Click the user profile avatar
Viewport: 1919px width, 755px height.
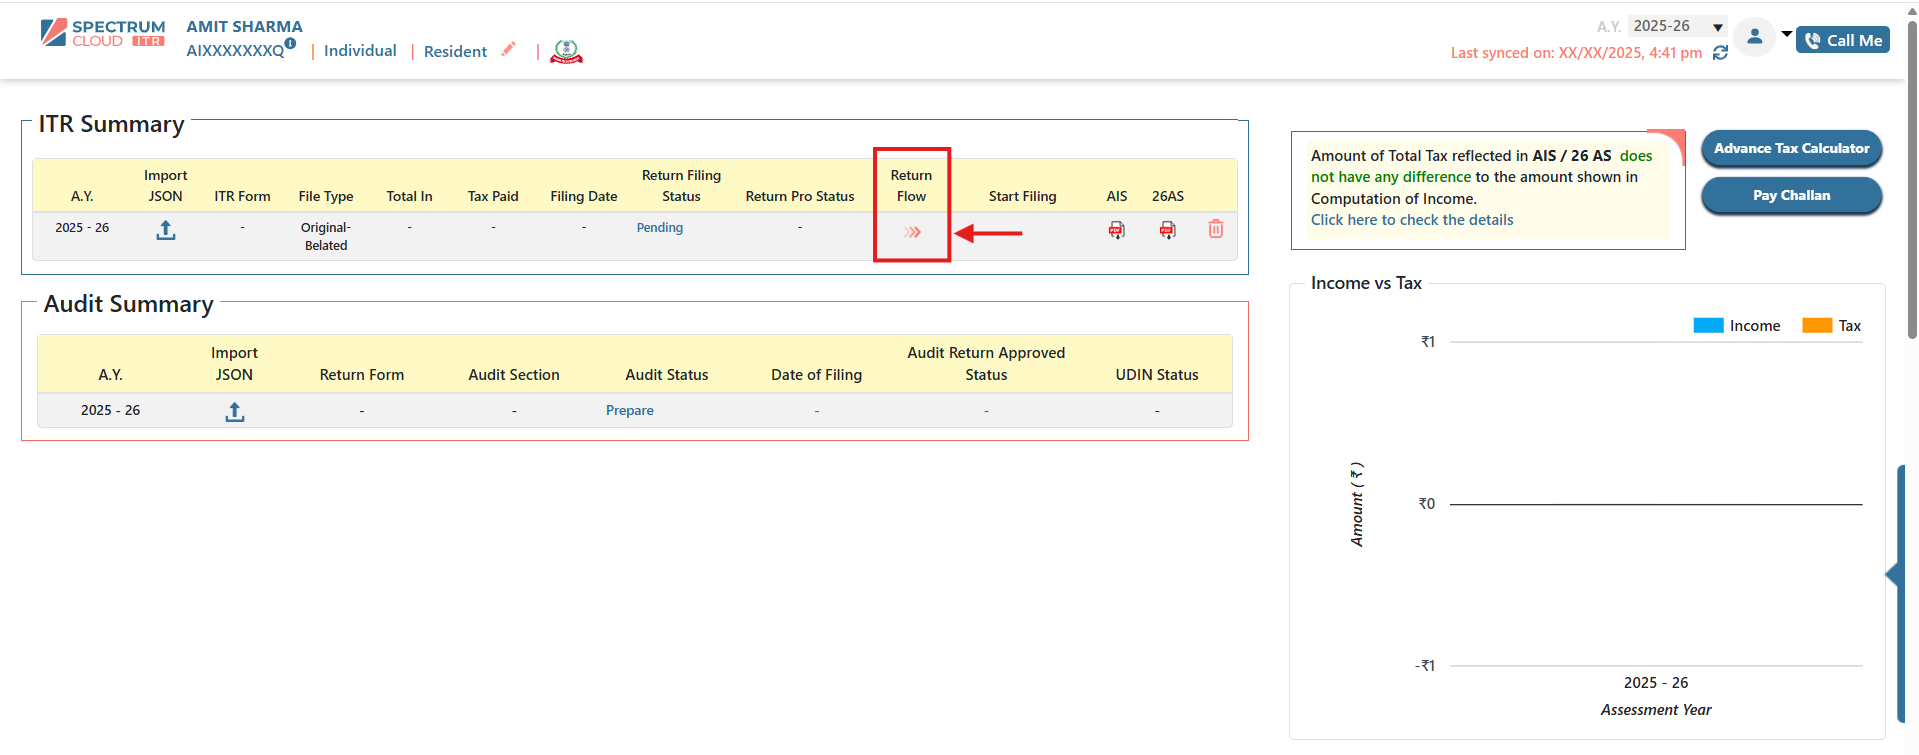1754,38
